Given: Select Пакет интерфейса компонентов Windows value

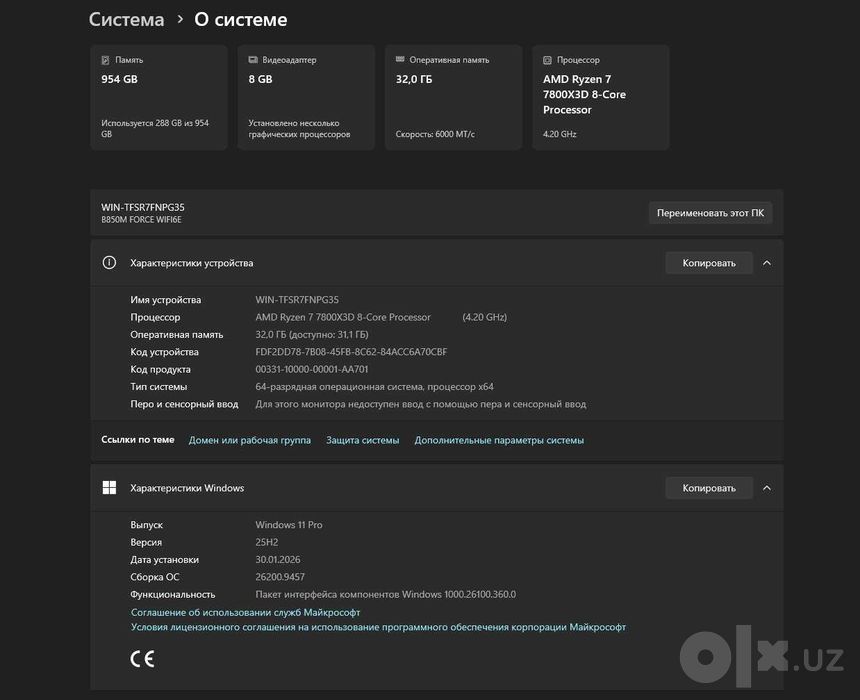Looking at the screenshot, I should point(386,594).
